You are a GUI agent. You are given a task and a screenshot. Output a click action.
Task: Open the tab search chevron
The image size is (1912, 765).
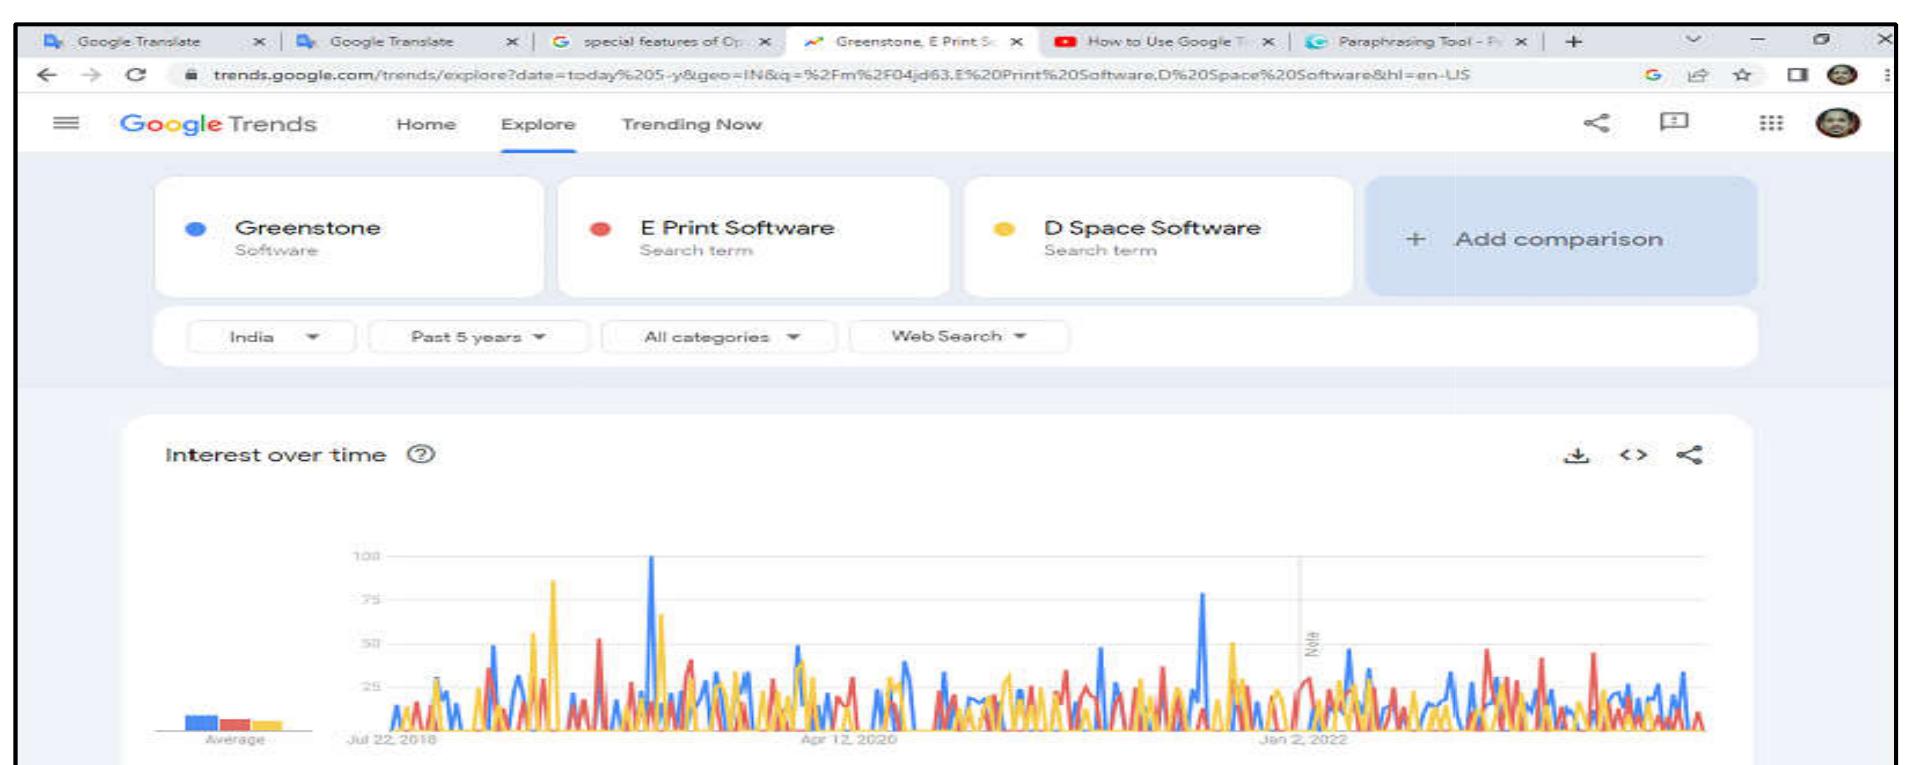coord(1693,40)
